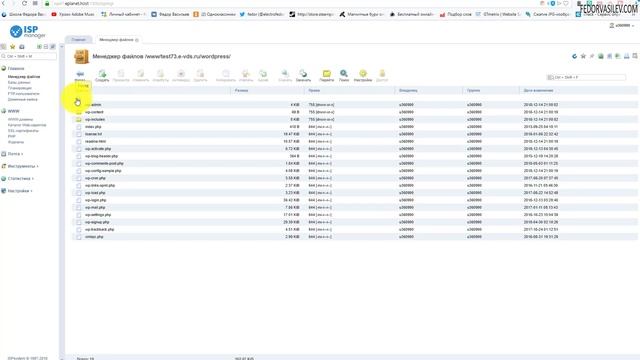This screenshot has width=640, height=360.
Task: Click the sidebar menu search field
Action: click(29, 56)
